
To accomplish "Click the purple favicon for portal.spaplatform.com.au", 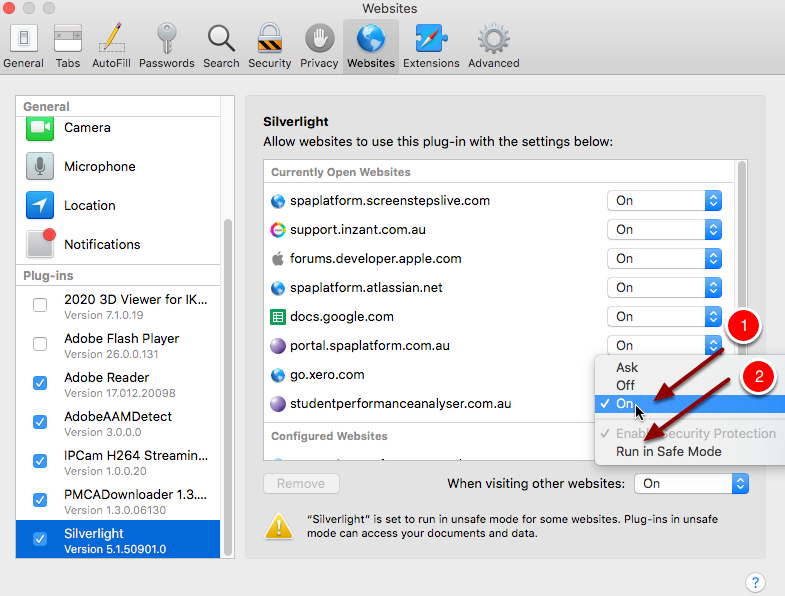I will (278, 346).
